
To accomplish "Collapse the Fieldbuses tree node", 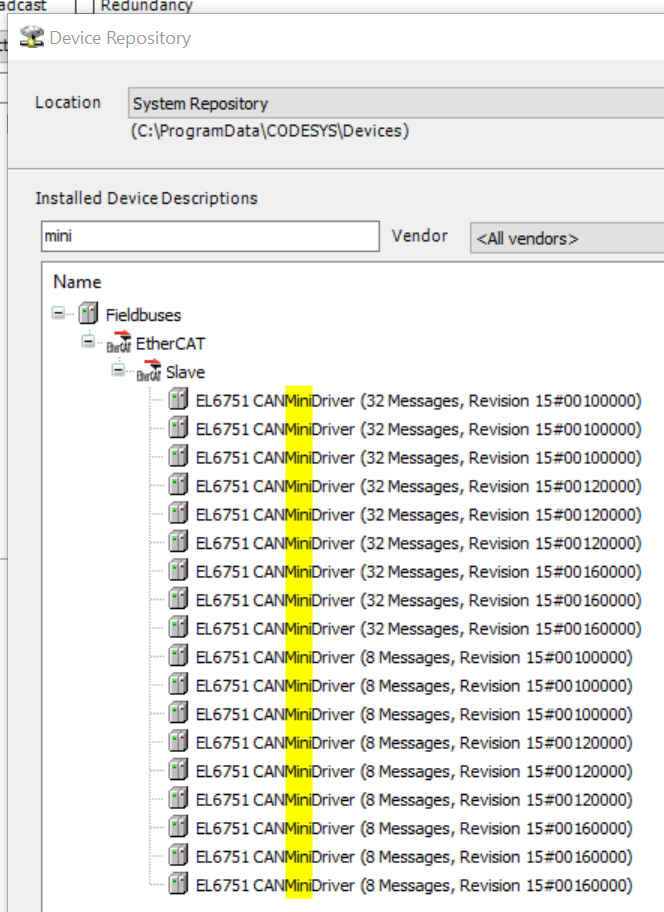I will click(59, 314).
